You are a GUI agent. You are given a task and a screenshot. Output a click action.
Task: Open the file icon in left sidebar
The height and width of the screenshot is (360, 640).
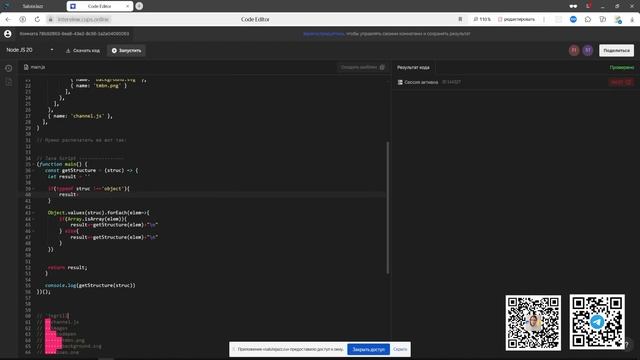(9, 82)
